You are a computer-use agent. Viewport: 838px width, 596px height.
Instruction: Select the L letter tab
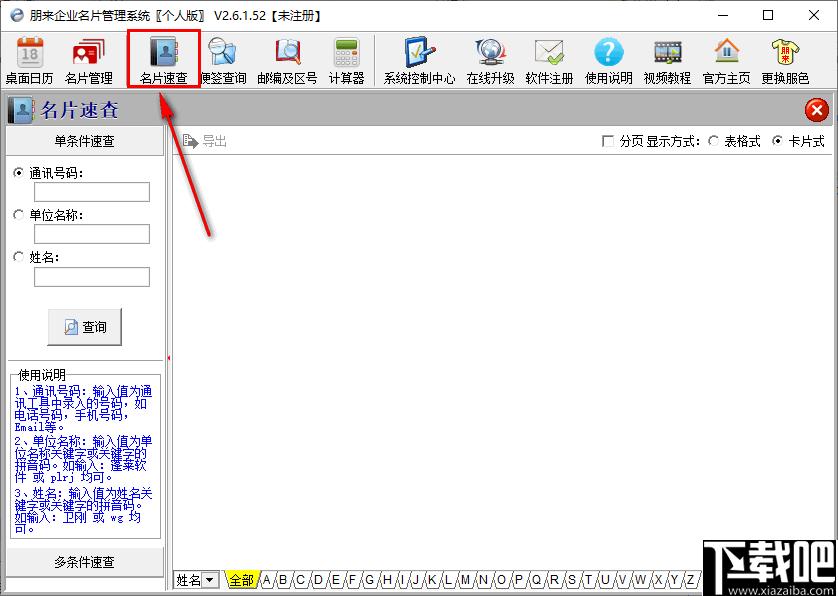448,579
